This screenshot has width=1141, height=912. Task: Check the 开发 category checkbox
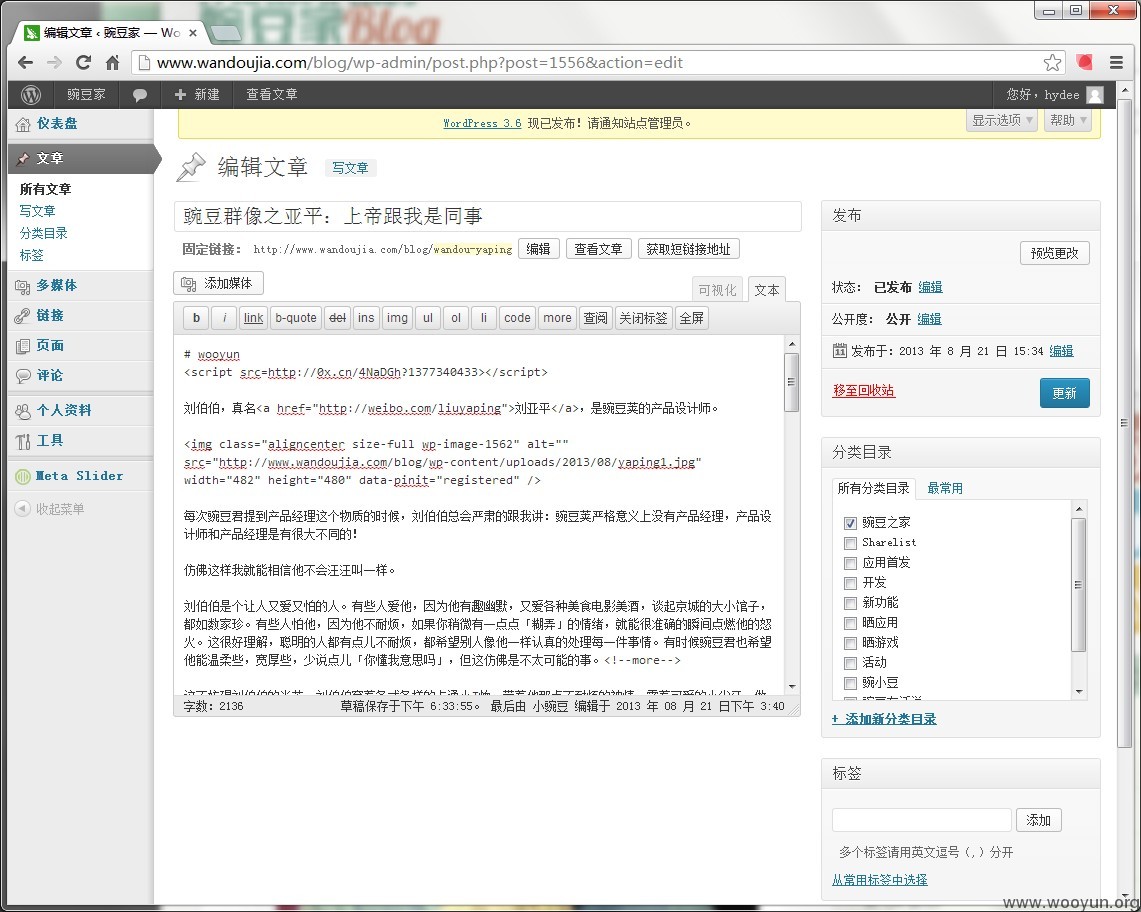[850, 583]
